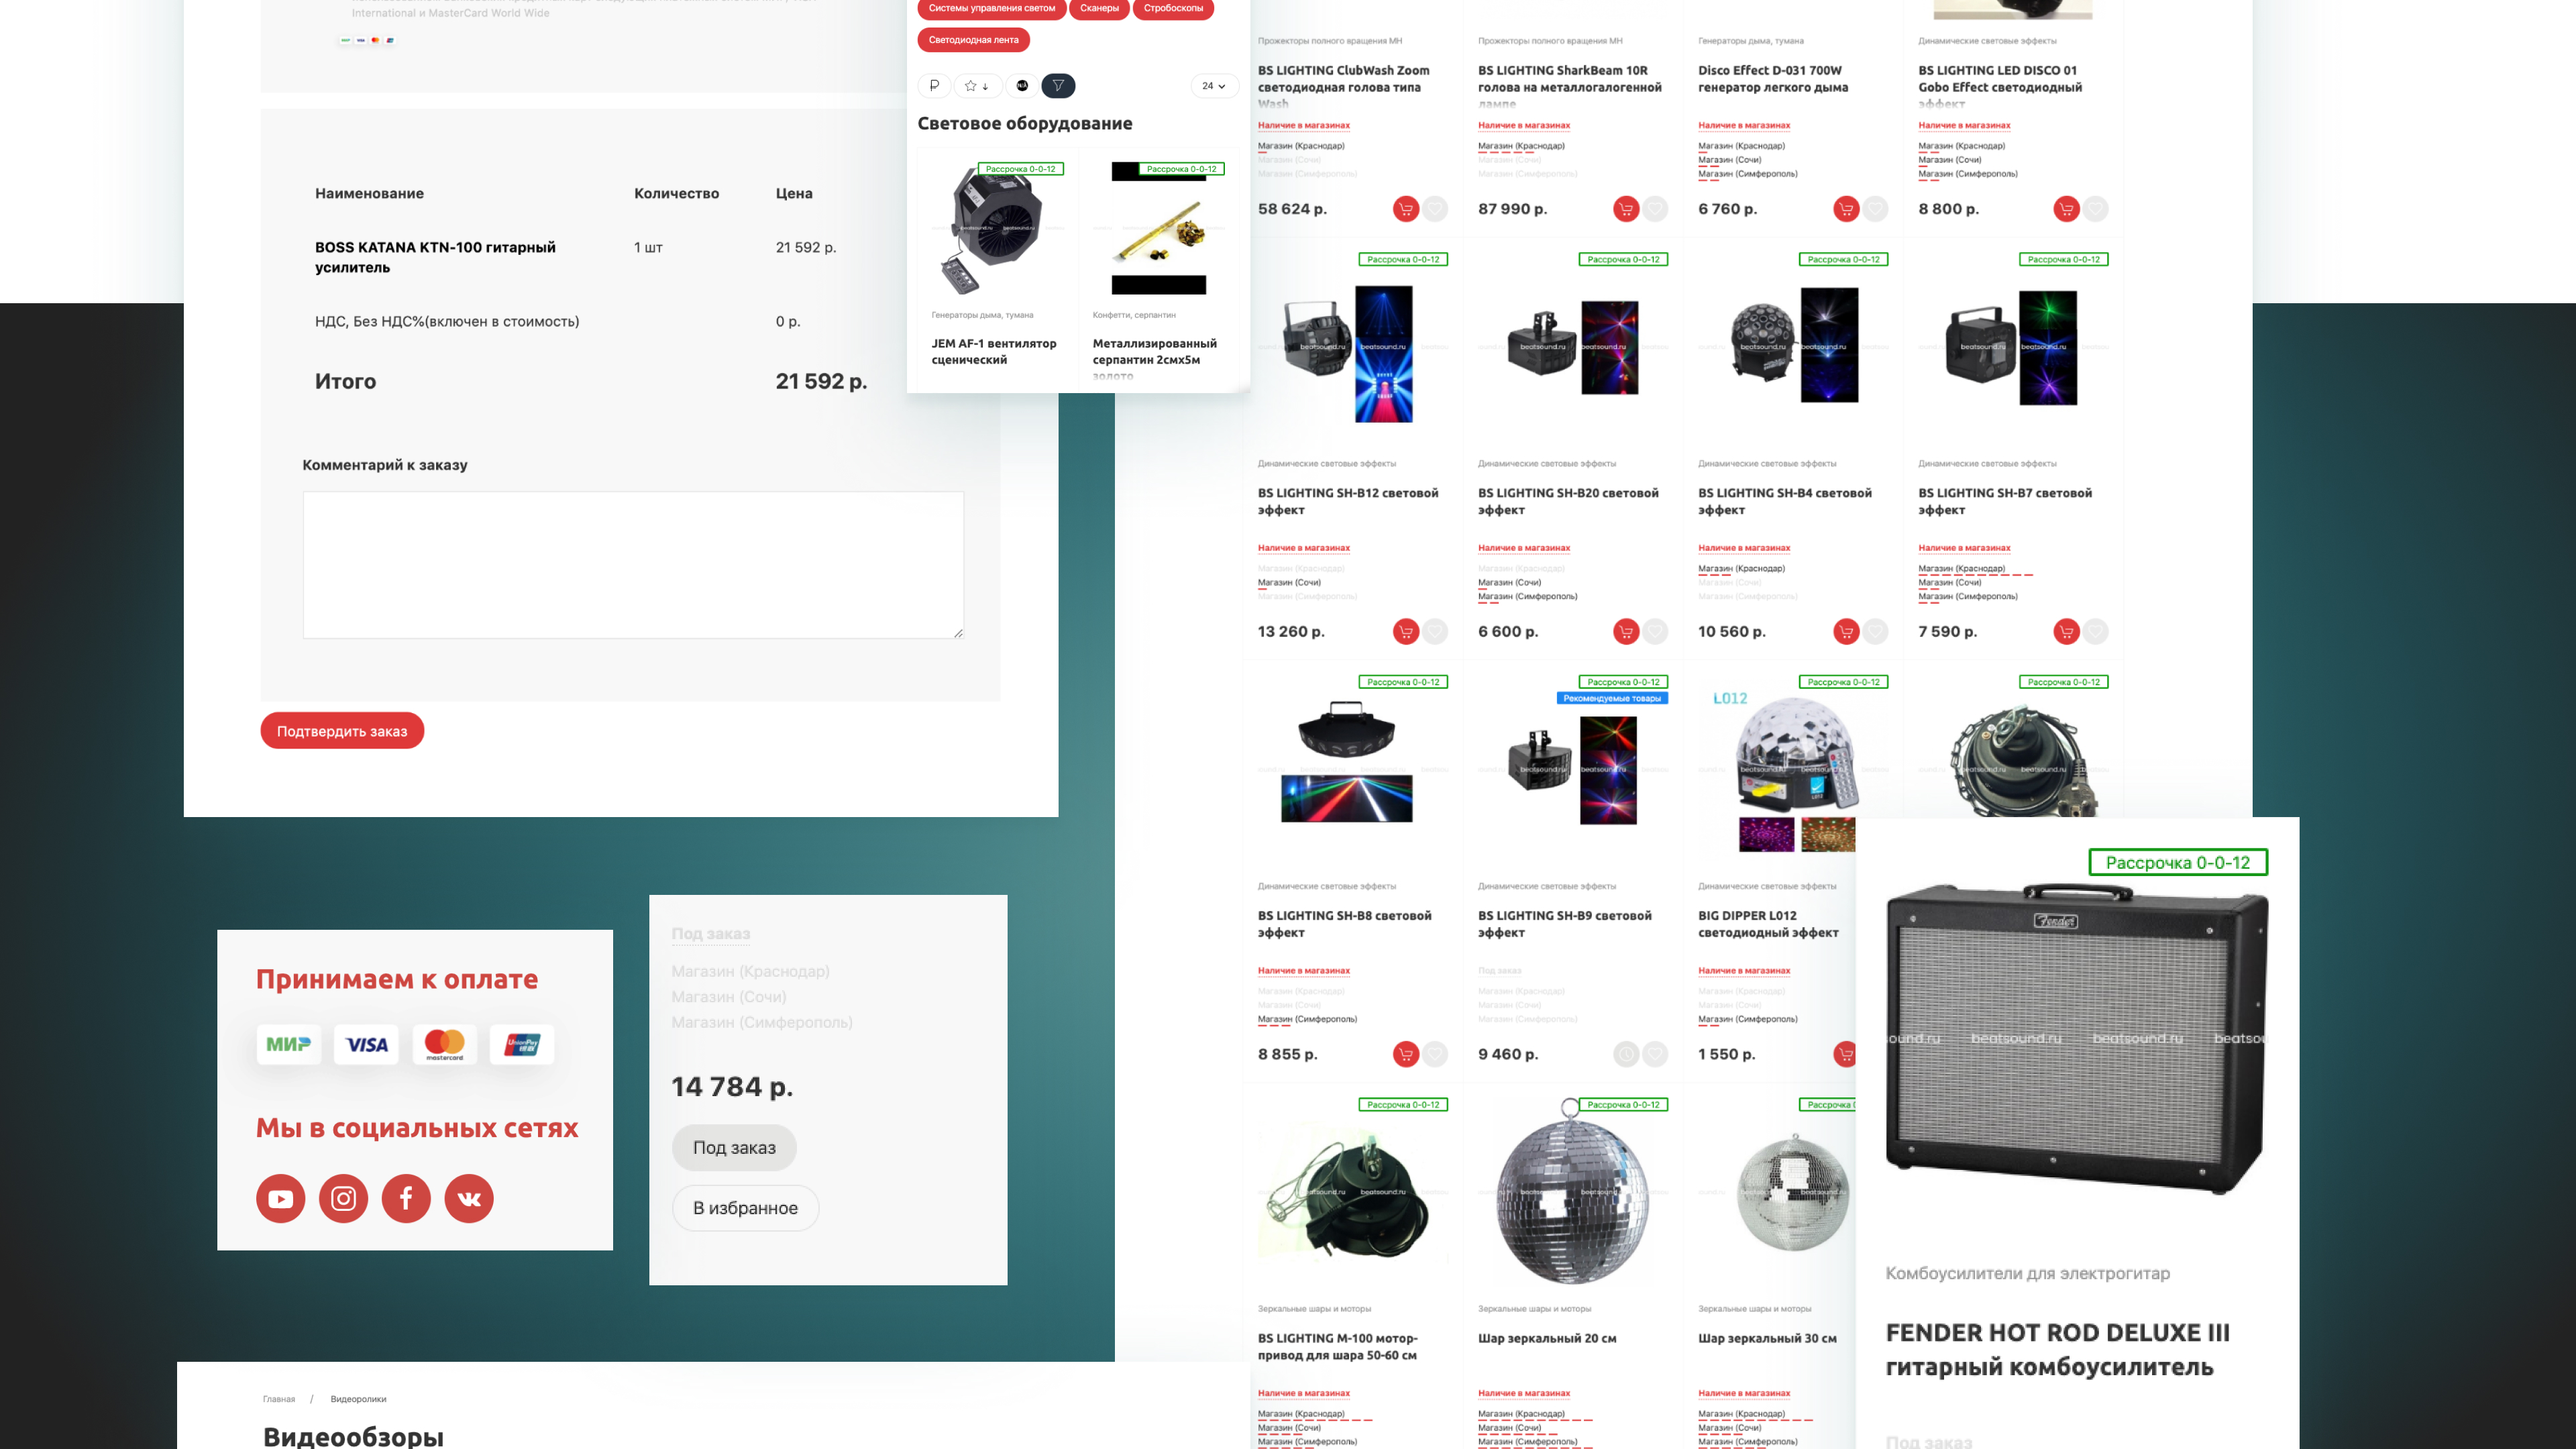This screenshot has height=1449, width=2576.
Task: Favorite the SH-B20 with heart
Action: 1656,632
